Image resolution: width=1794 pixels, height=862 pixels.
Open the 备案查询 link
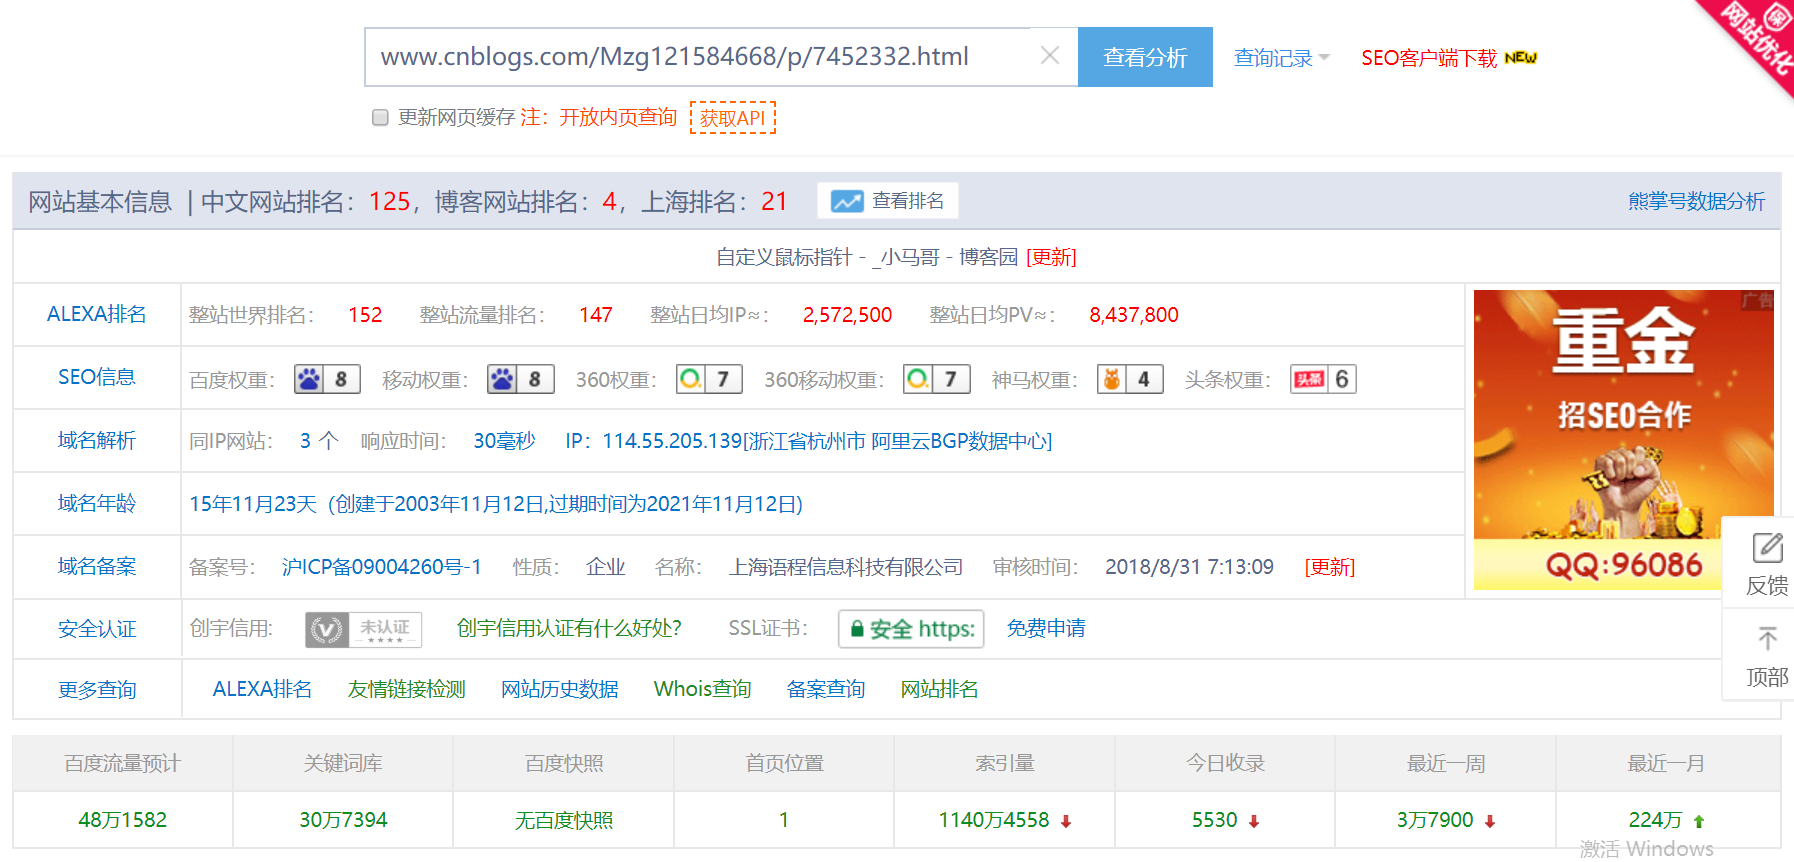[826, 689]
